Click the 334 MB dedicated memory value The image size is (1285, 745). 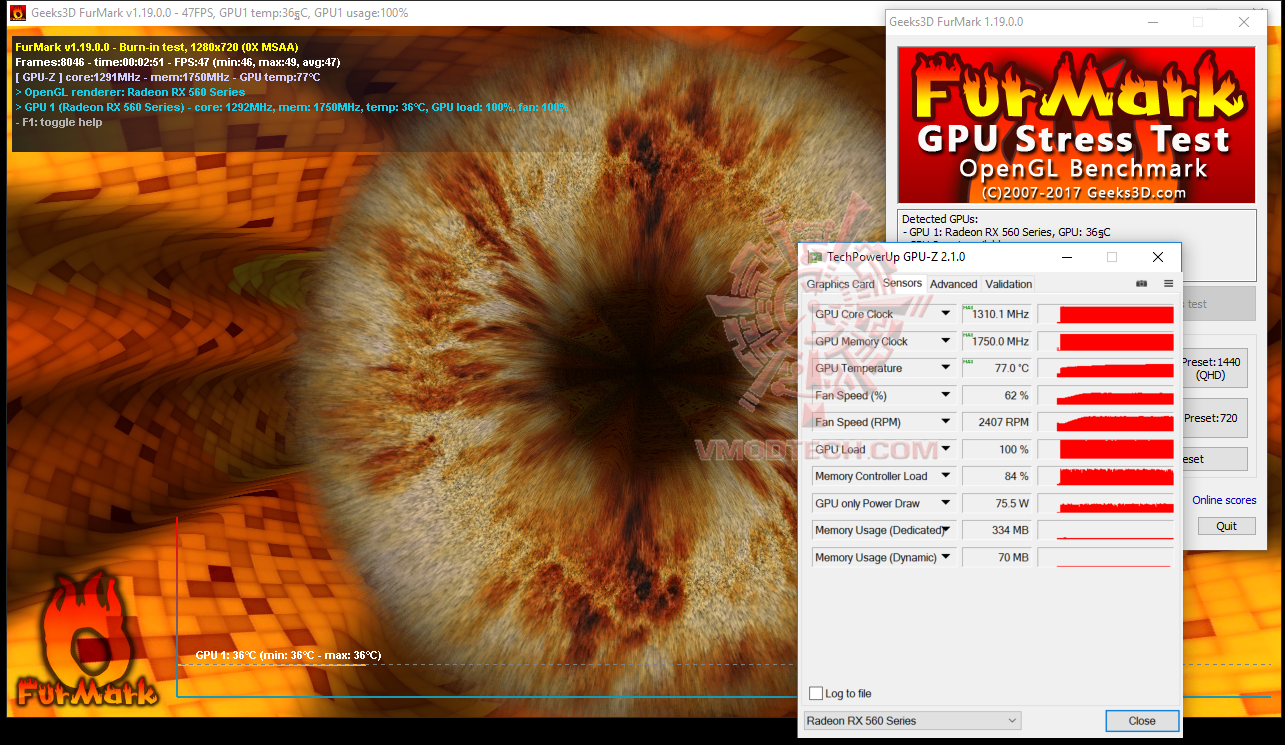tap(996, 530)
